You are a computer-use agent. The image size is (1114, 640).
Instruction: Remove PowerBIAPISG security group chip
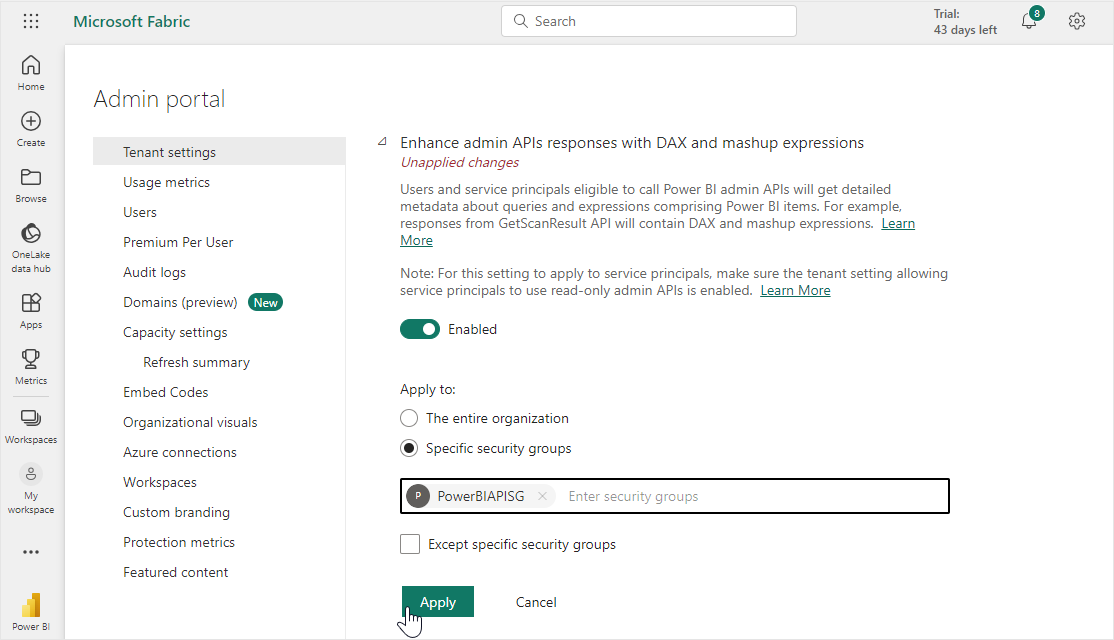pos(542,496)
